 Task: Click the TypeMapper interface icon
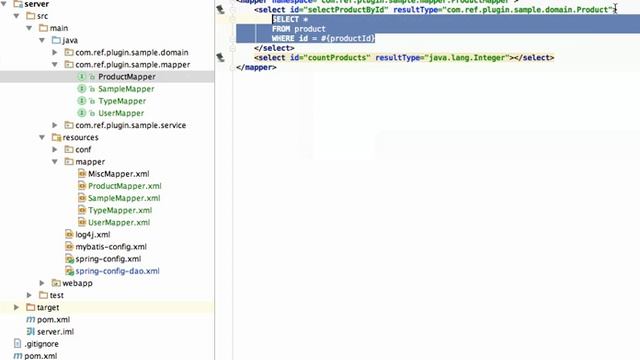coord(82,101)
